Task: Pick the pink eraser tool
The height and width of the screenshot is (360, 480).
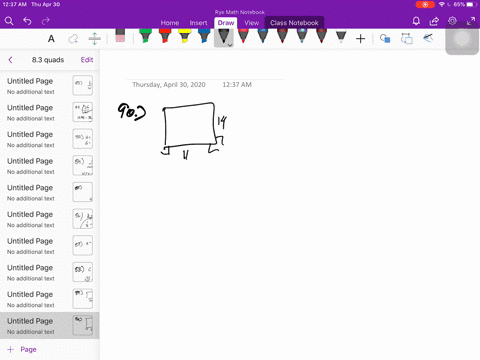Action: tap(120, 36)
